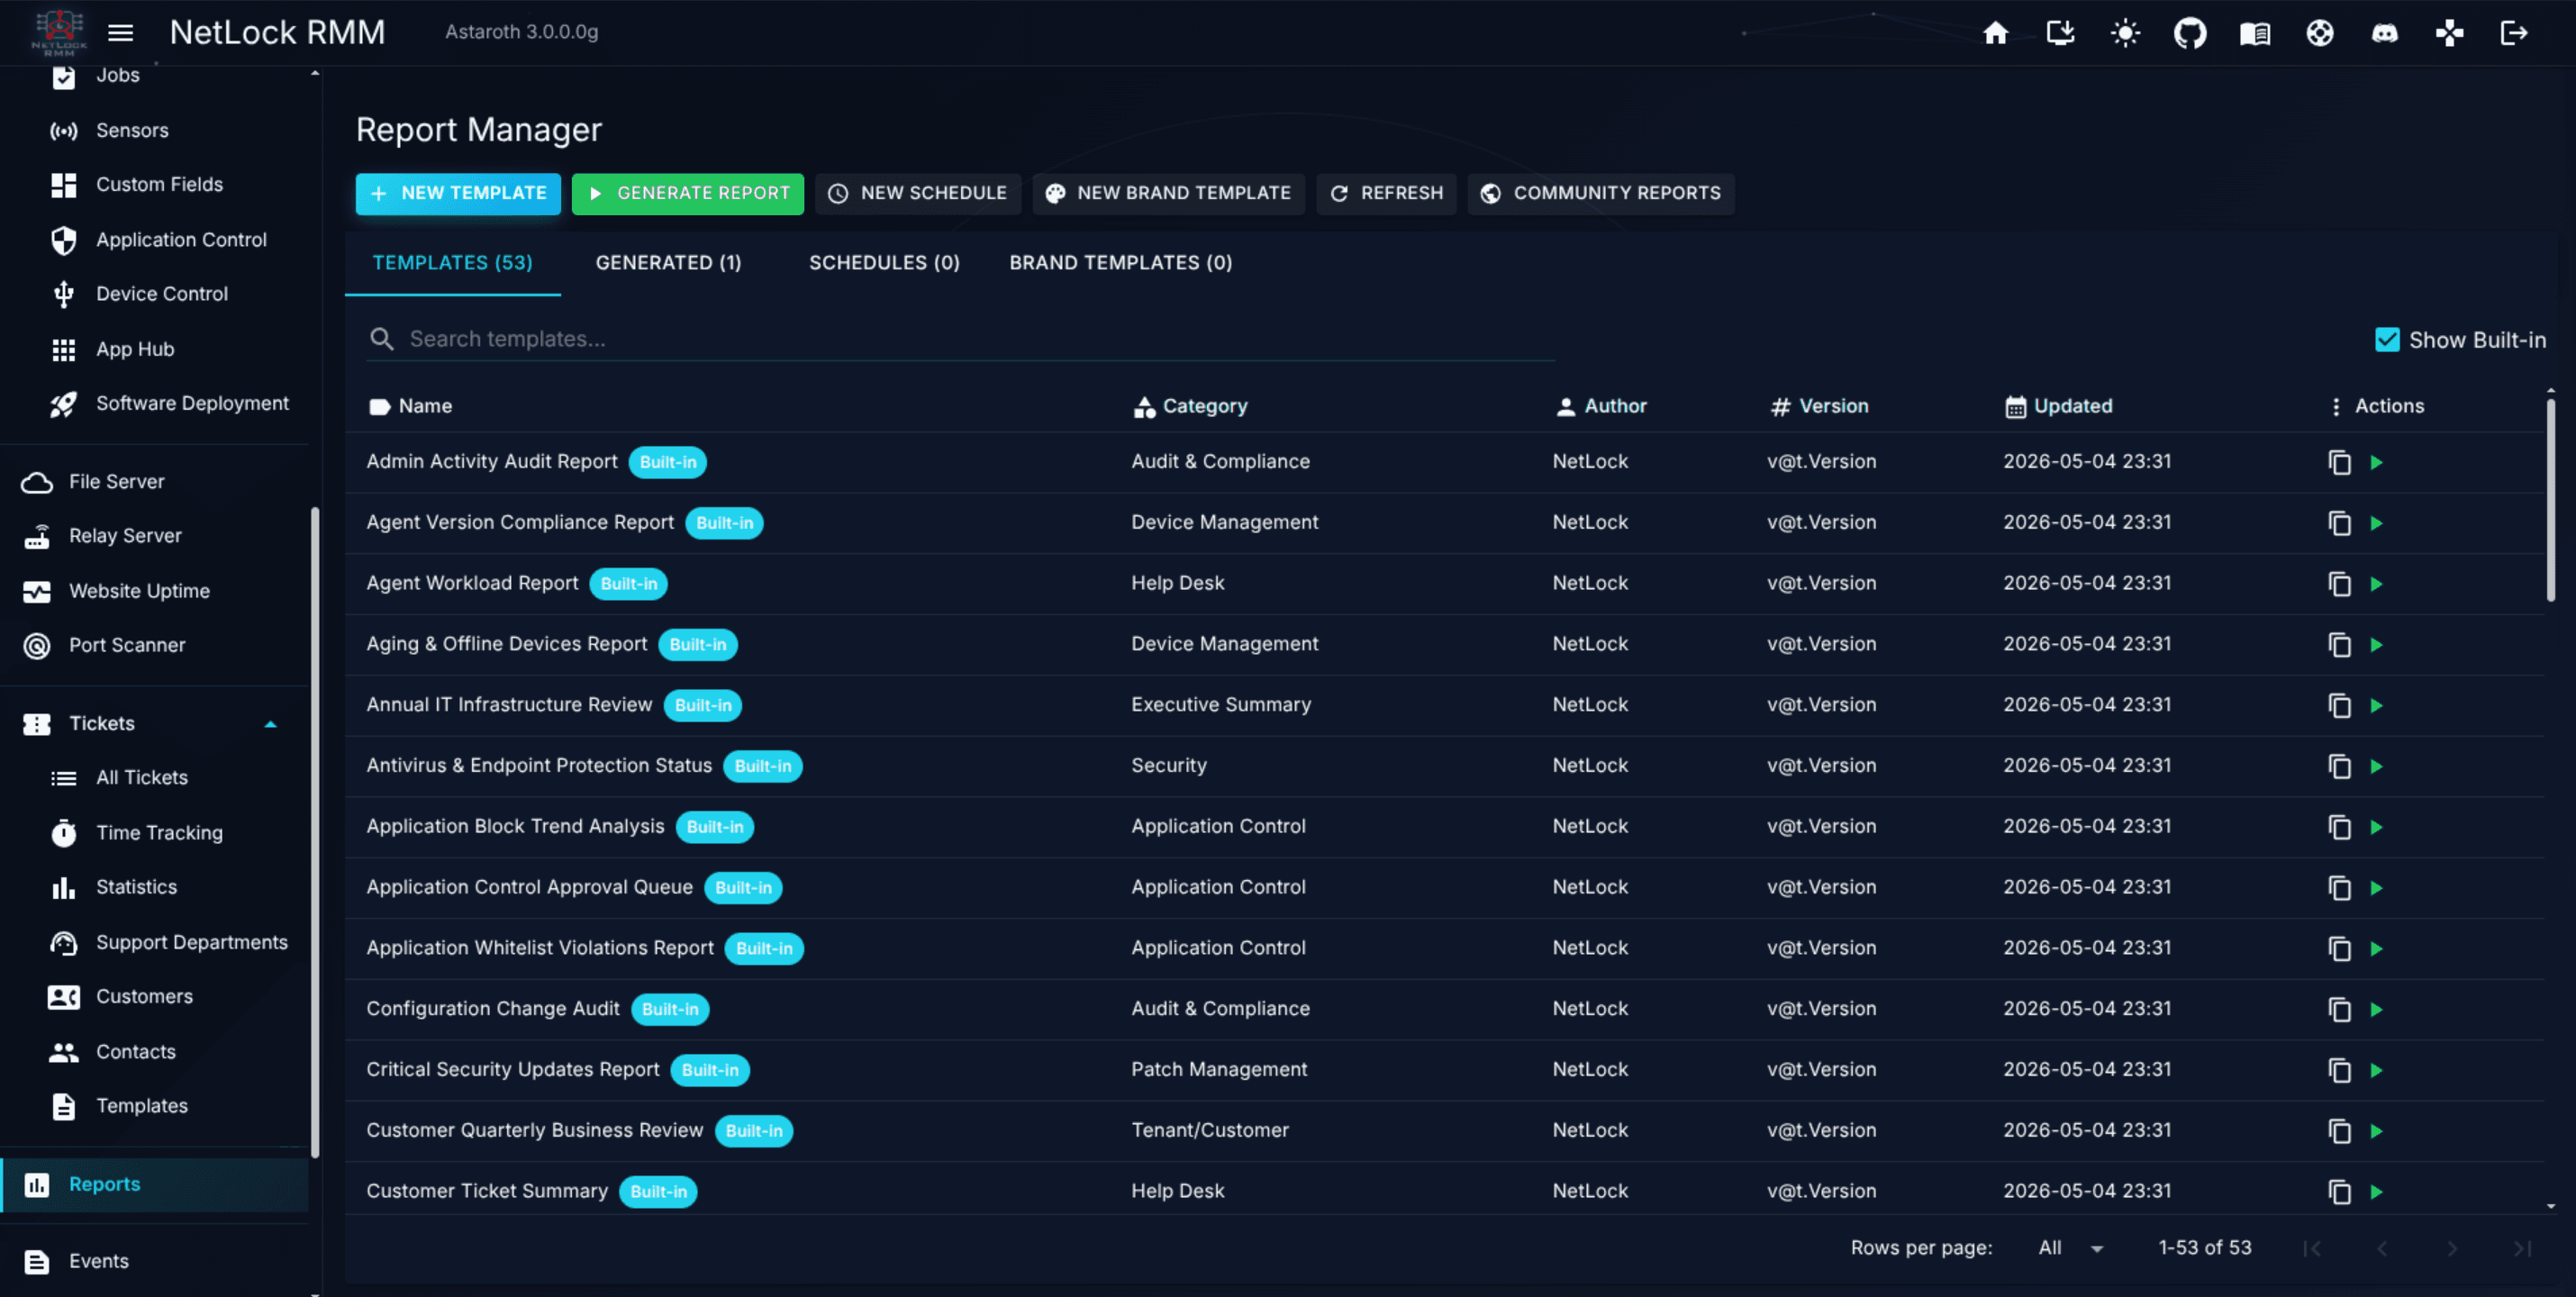Run Critical Security Updates Report play icon

[x=2377, y=1070]
